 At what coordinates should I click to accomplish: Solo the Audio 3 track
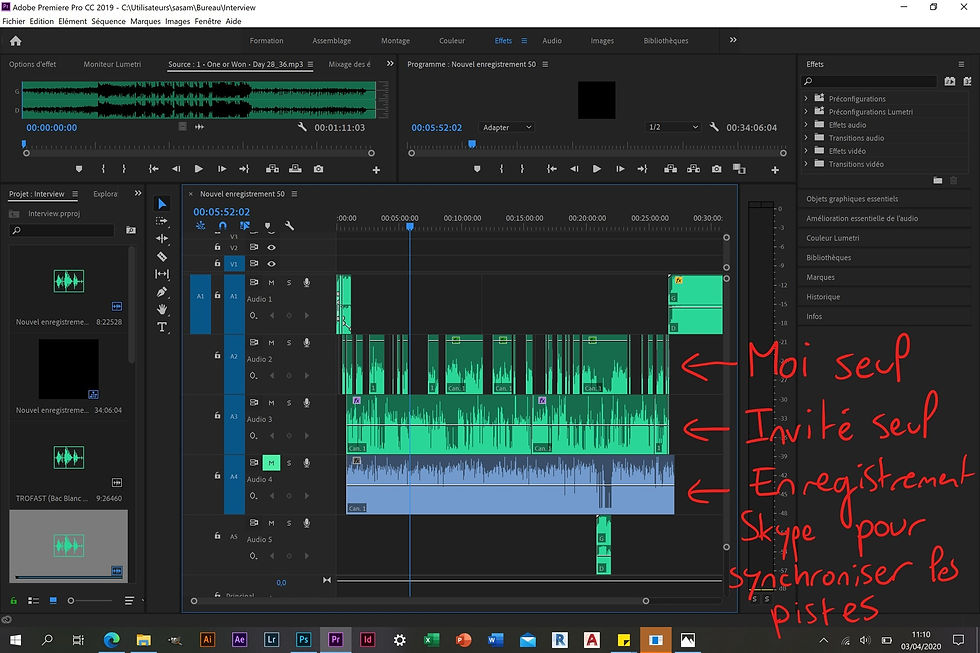coord(289,403)
